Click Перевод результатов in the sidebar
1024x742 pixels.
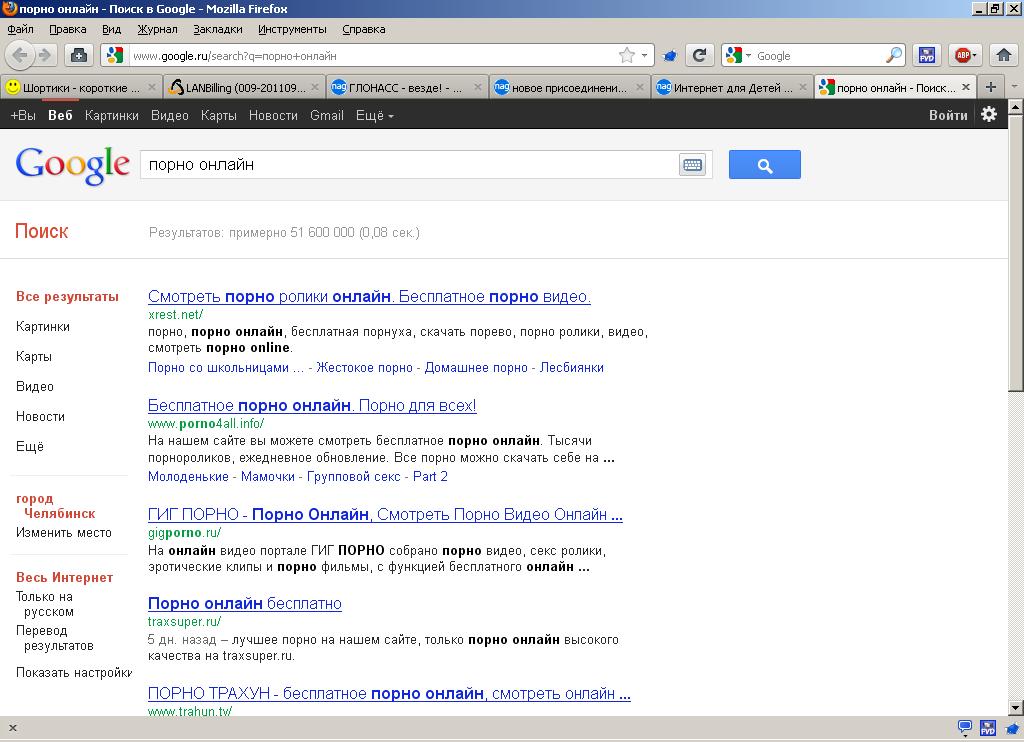[x=55, y=638]
